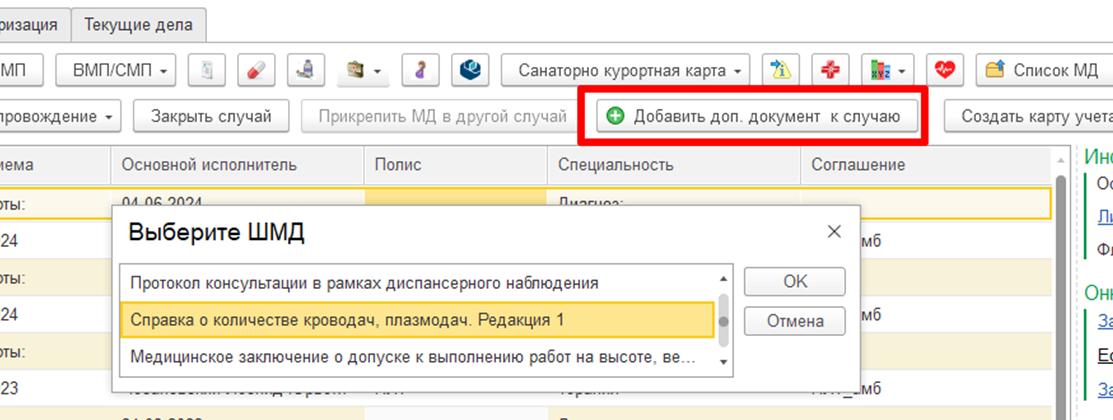Screen dimensions: 1113x420
Task: Confirm selection with the OK button
Action: pos(795,282)
